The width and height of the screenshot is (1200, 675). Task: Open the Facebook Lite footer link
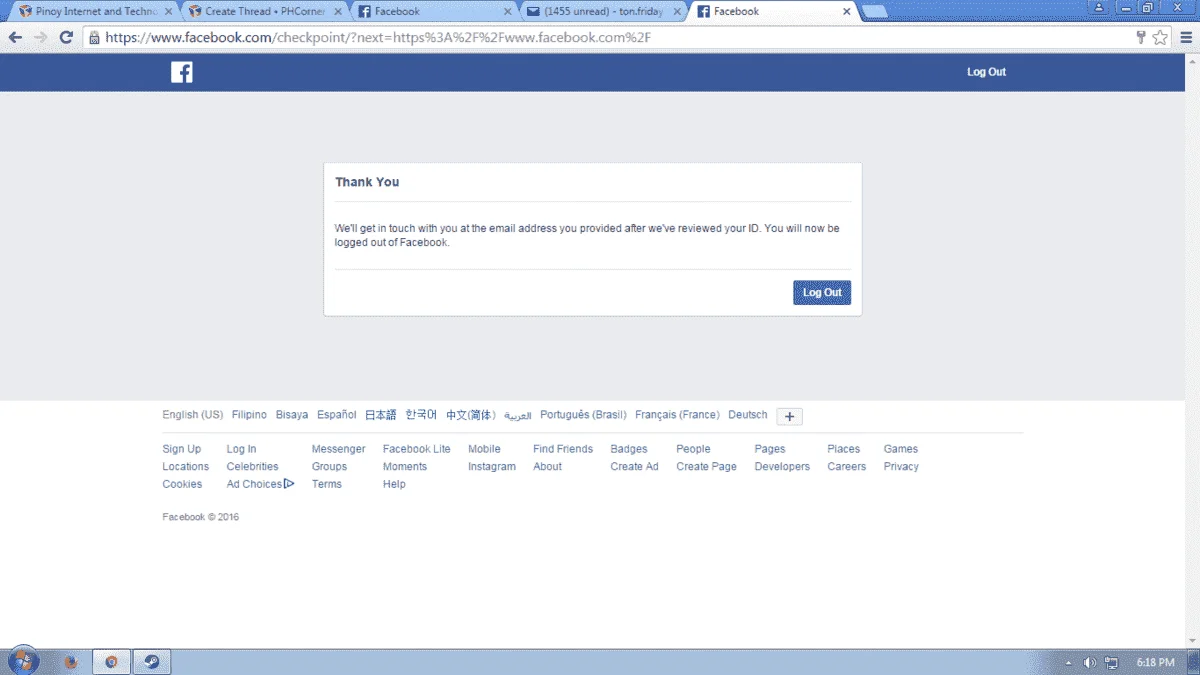(x=416, y=449)
